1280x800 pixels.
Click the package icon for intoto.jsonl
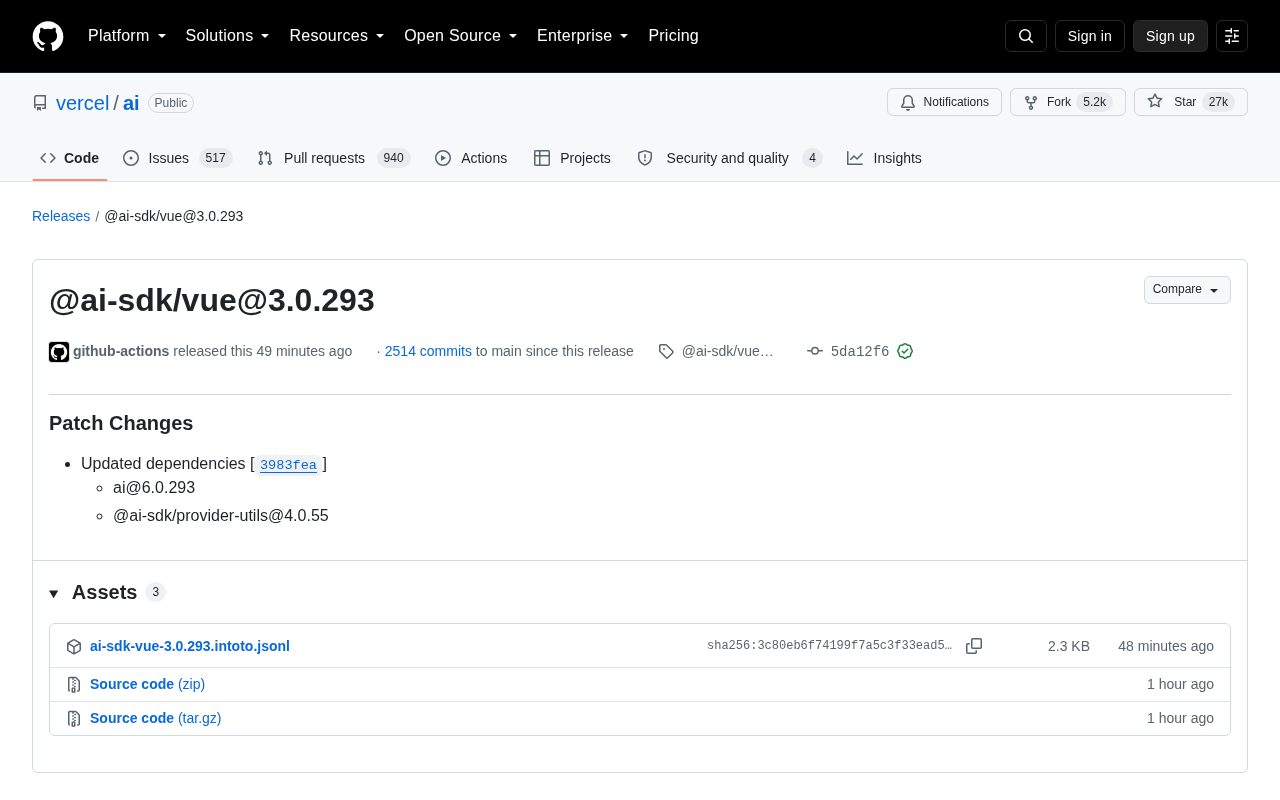coord(74,647)
